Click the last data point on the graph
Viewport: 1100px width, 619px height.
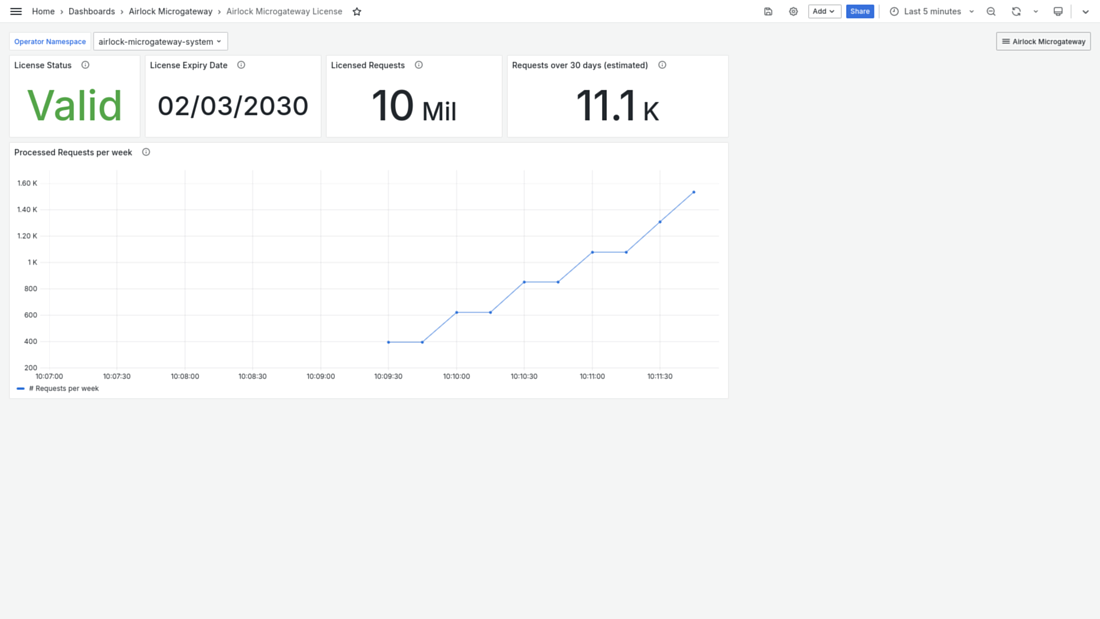694,192
